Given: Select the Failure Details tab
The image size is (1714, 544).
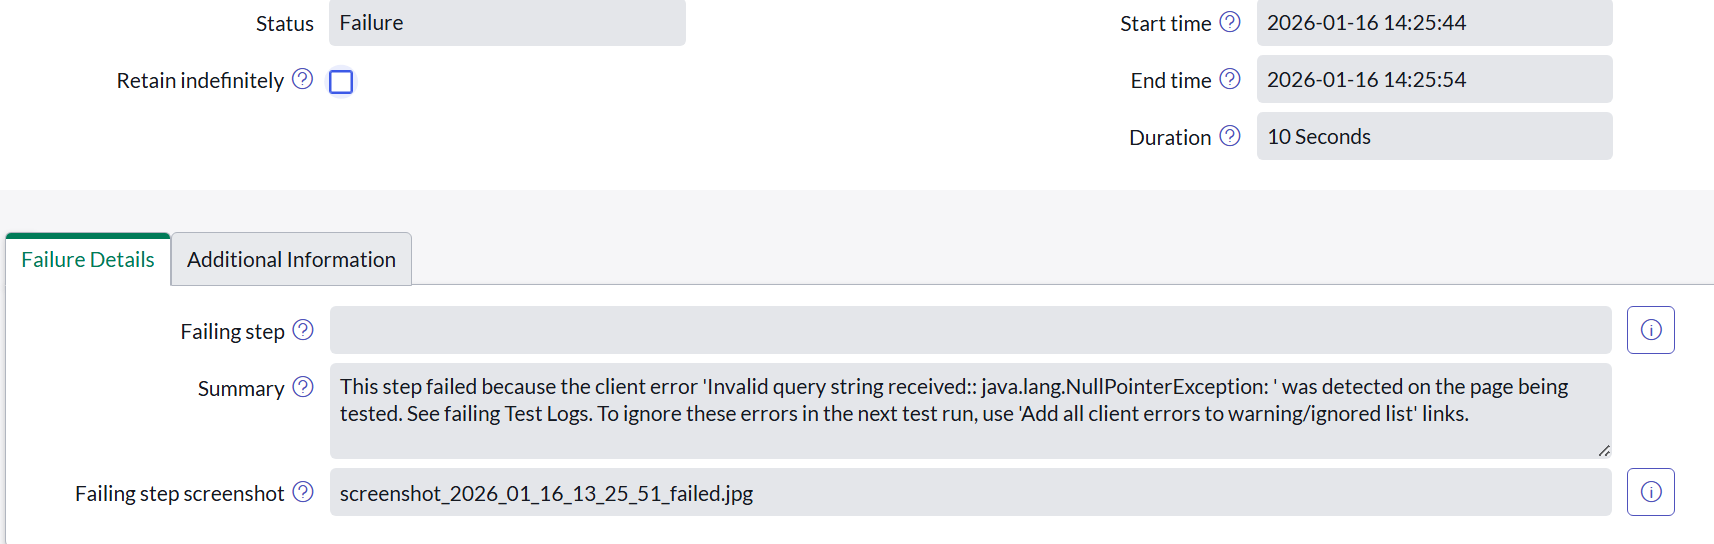Looking at the screenshot, I should pyautogui.click(x=88, y=260).
